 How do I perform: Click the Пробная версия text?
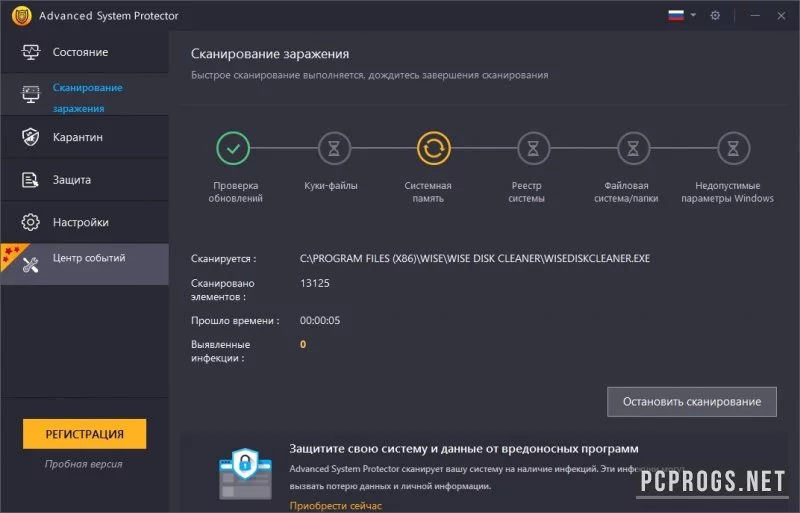coord(84,464)
